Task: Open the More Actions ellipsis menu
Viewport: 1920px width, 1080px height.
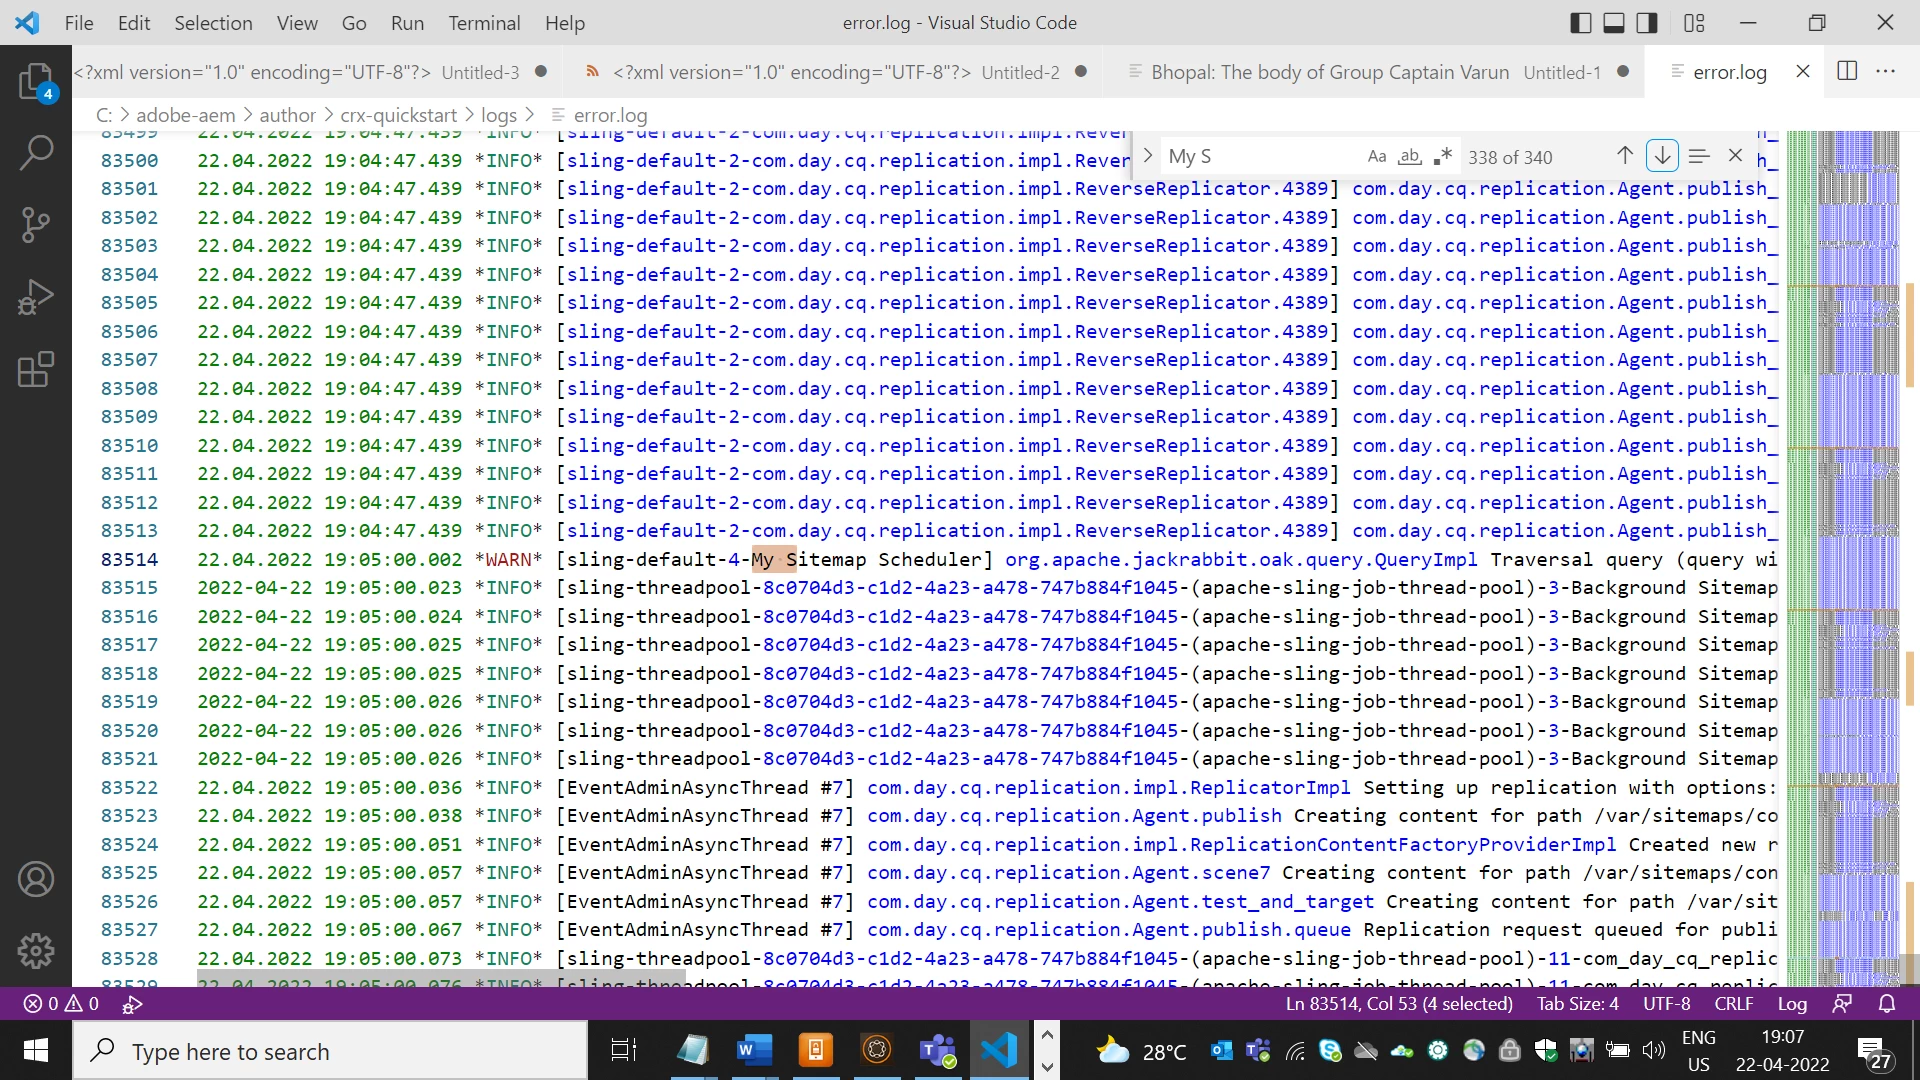Action: 1886,71
